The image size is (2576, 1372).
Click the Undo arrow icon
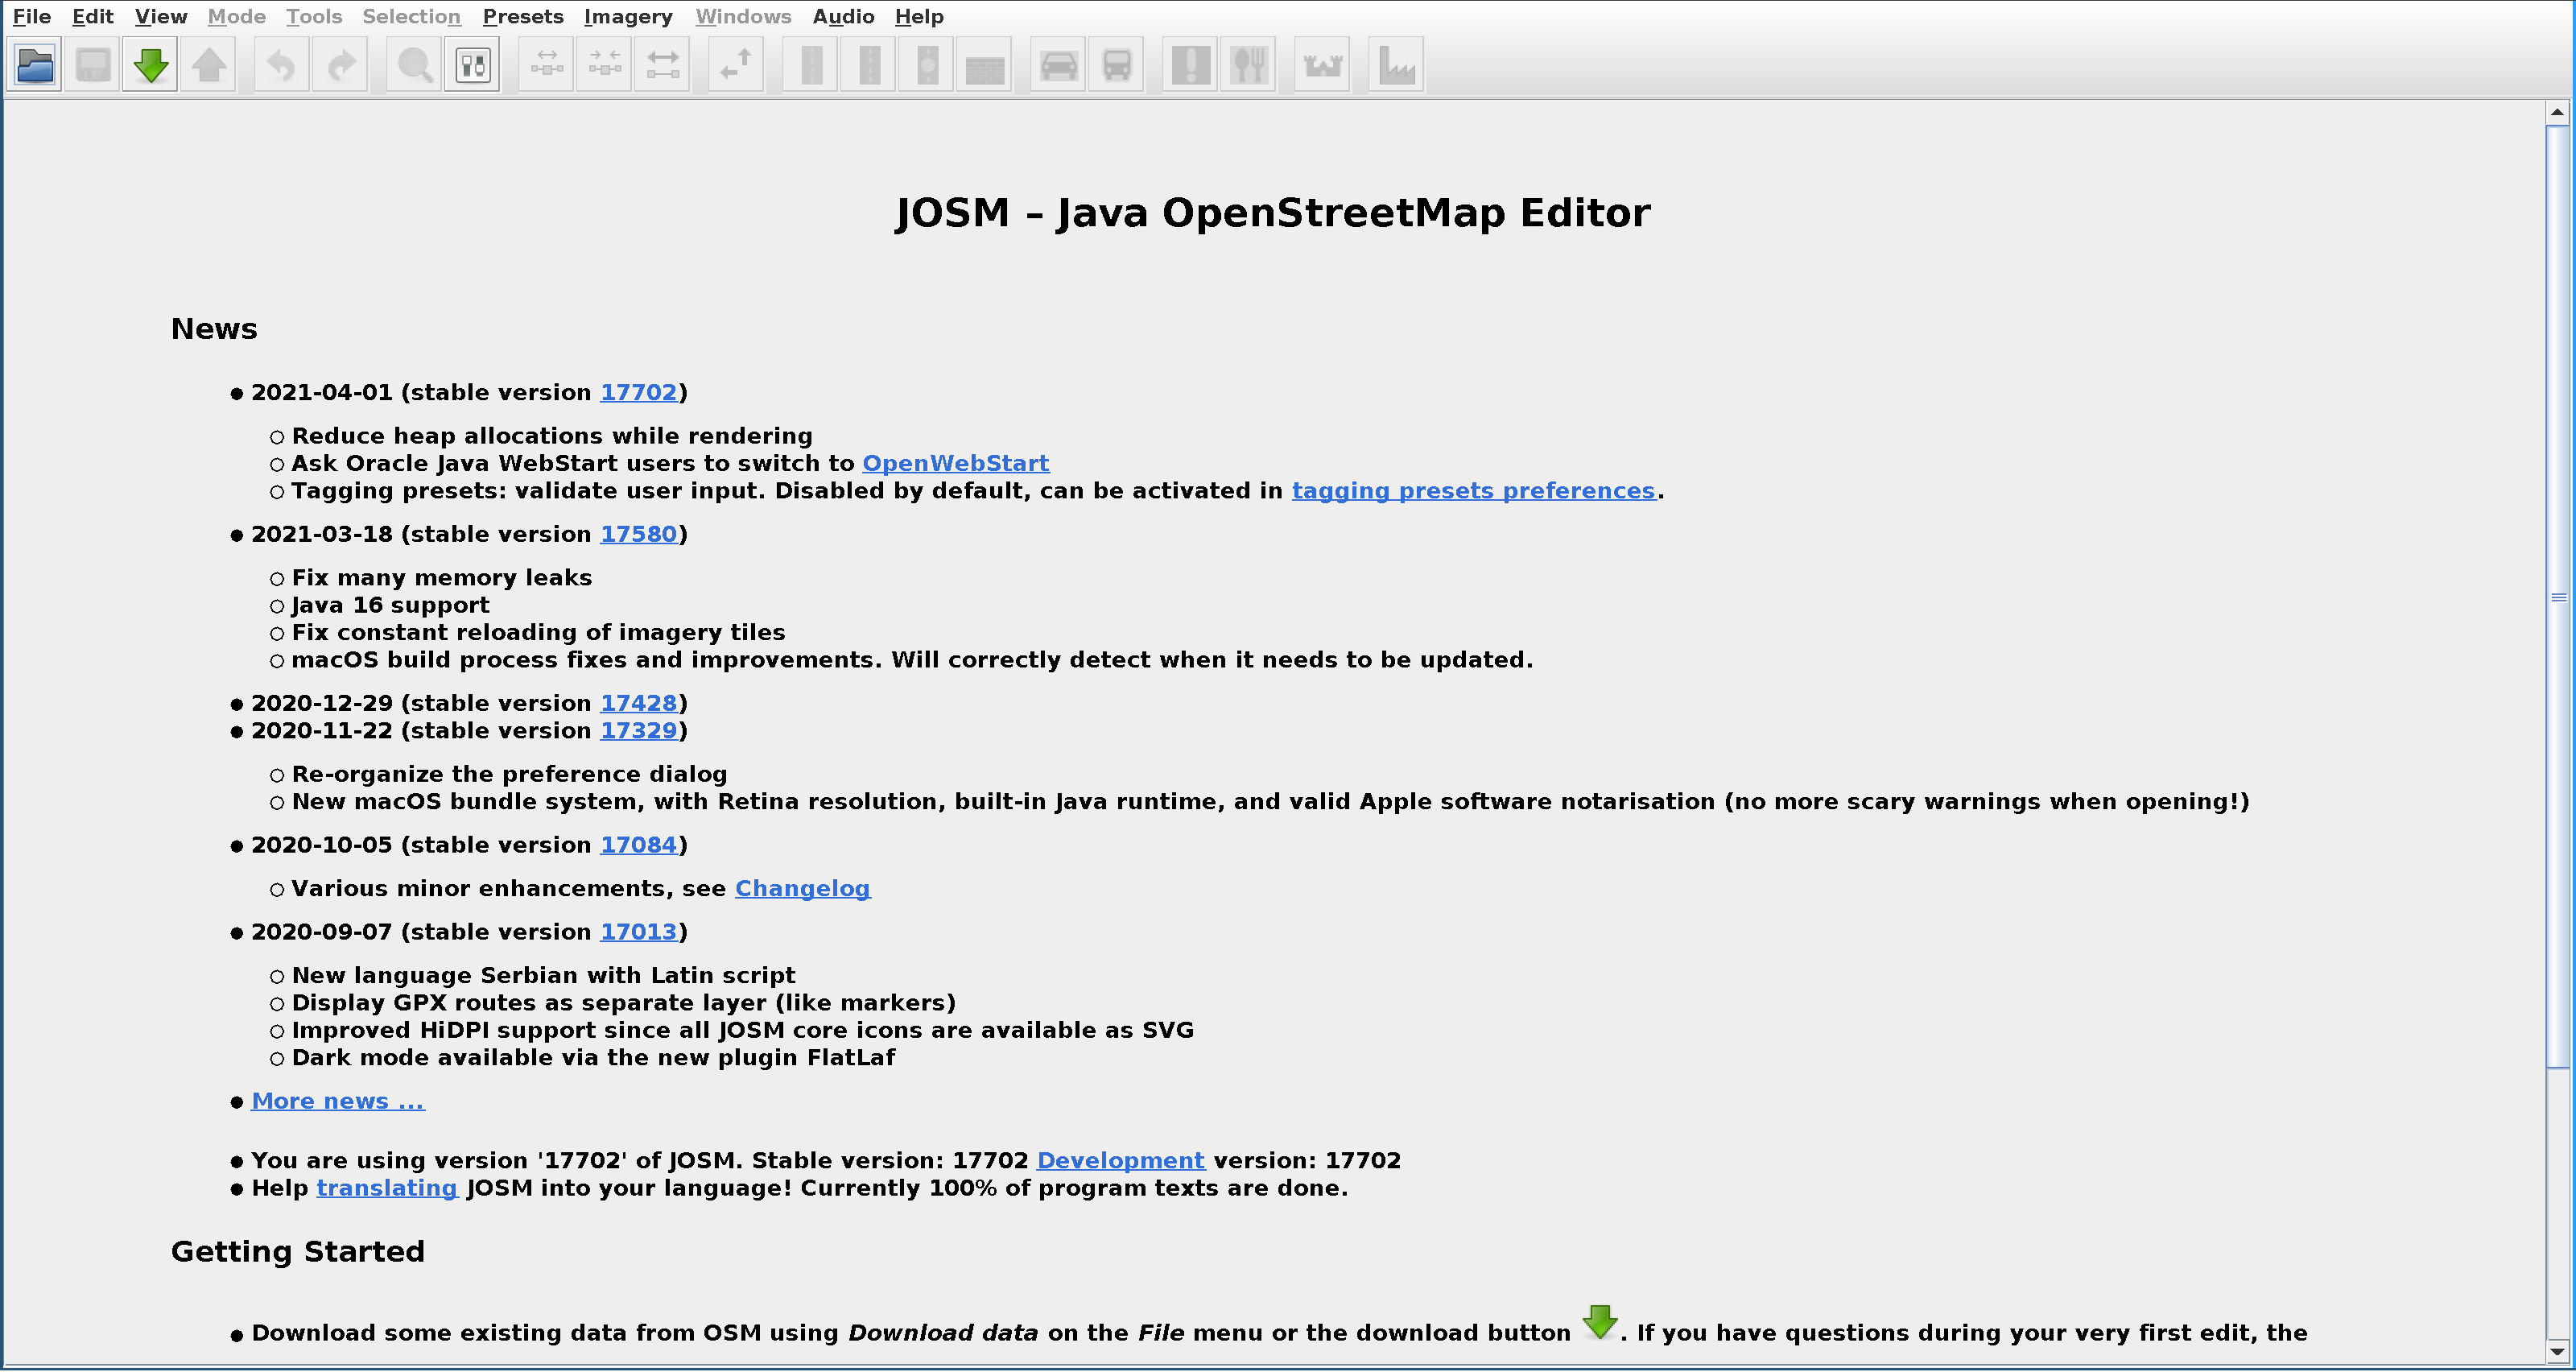[x=282, y=65]
